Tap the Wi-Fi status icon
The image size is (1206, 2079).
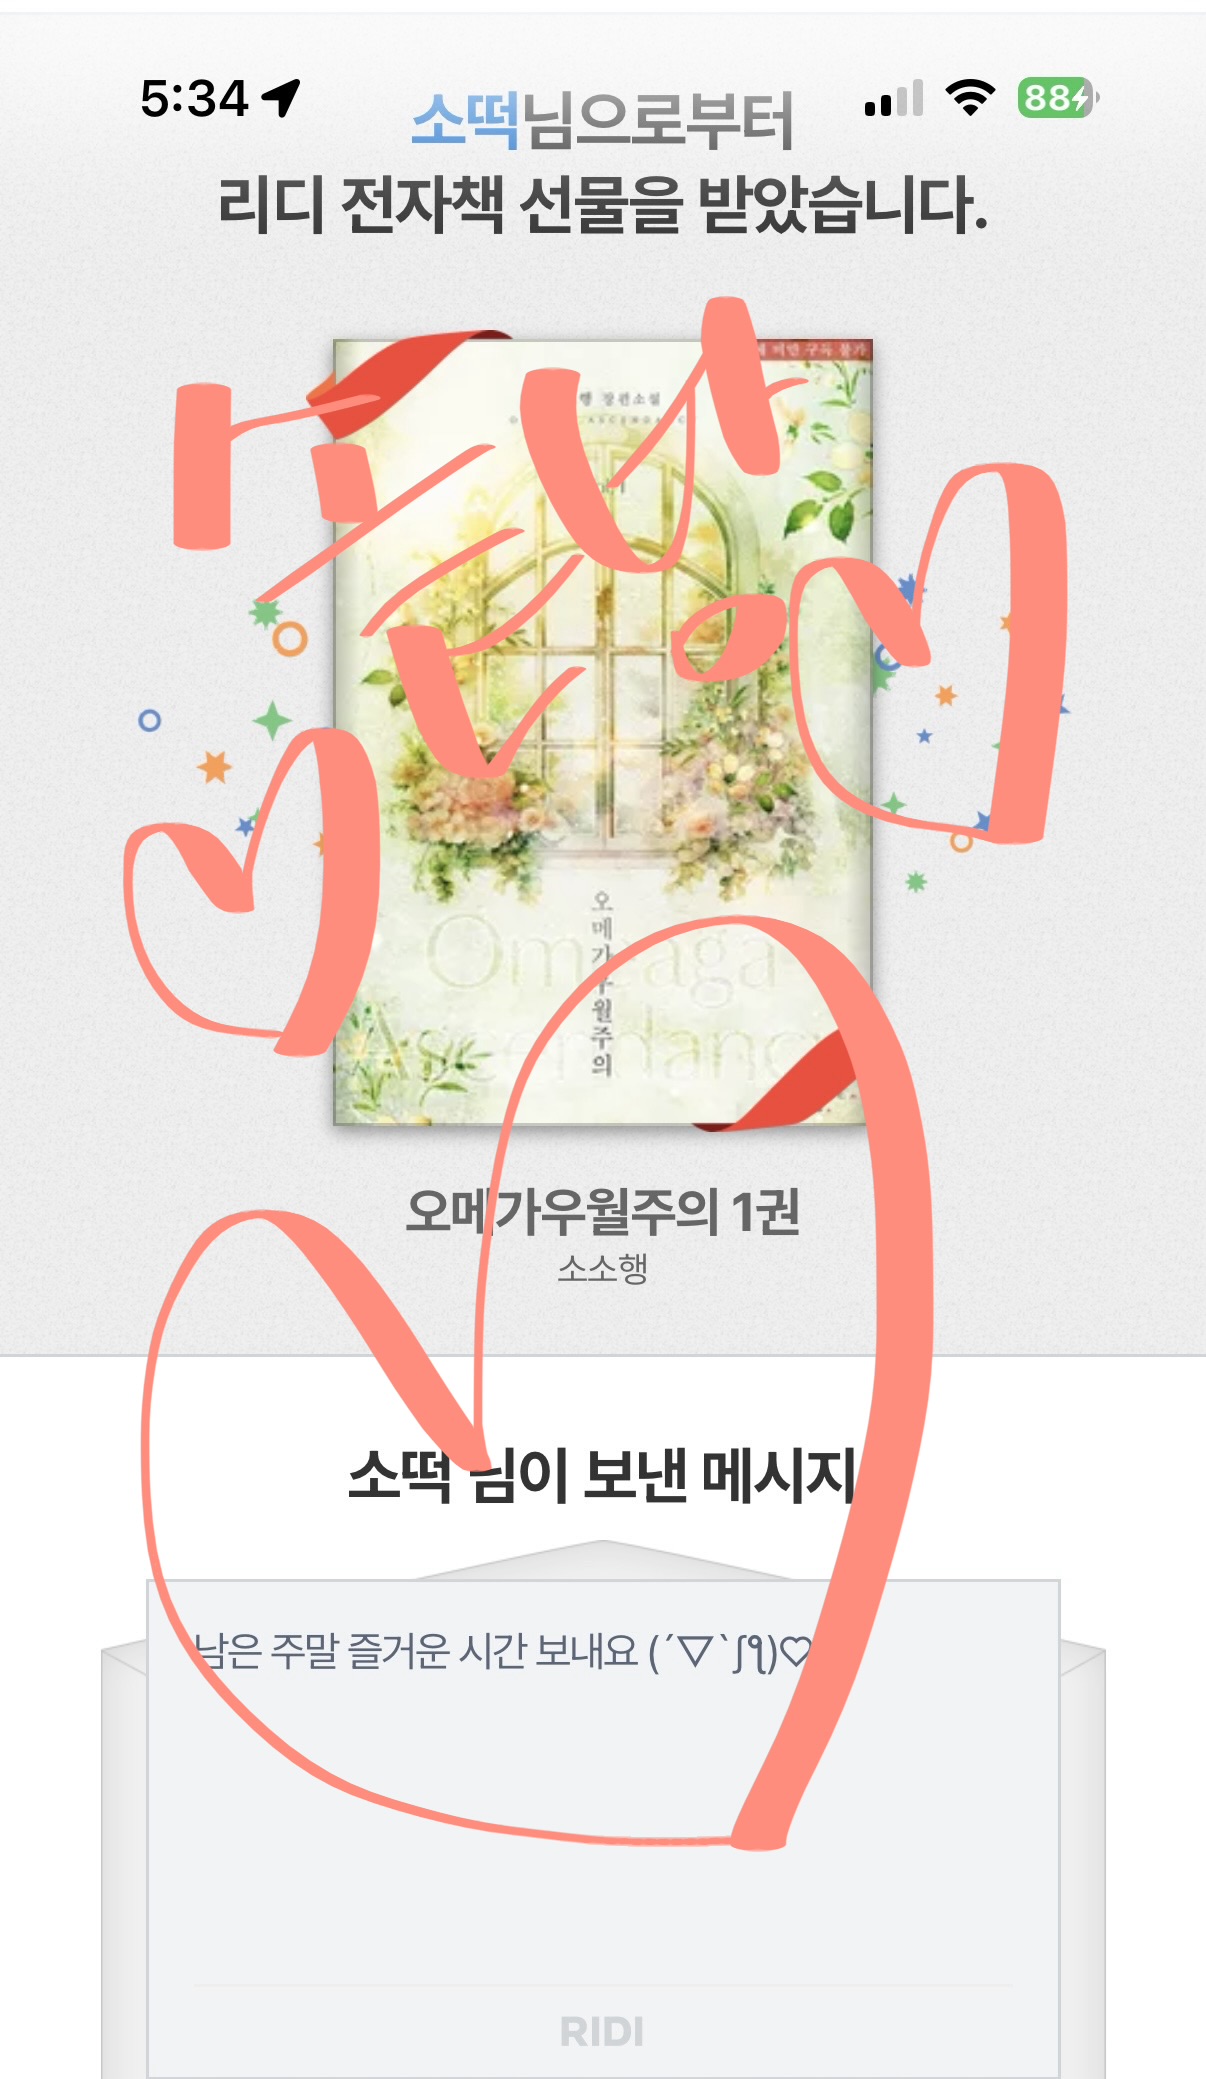point(970,98)
